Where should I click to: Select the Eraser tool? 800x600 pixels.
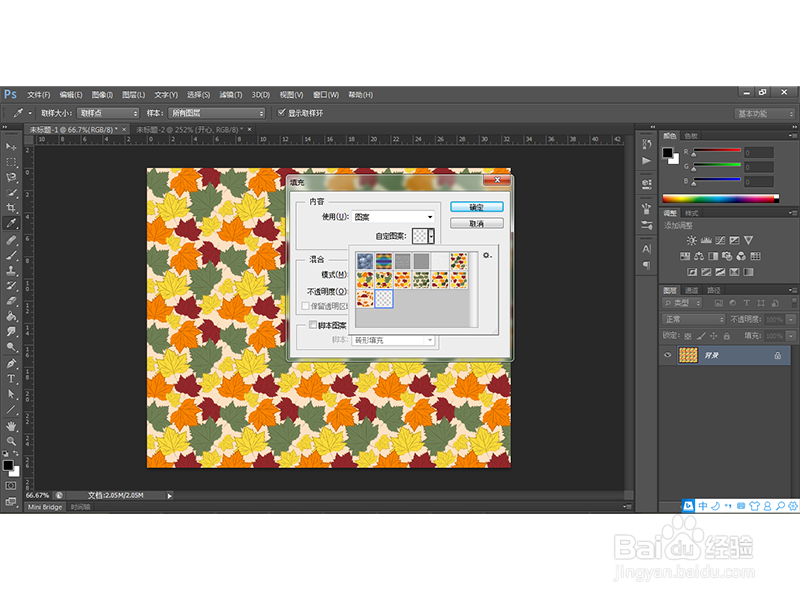pyautogui.click(x=11, y=301)
